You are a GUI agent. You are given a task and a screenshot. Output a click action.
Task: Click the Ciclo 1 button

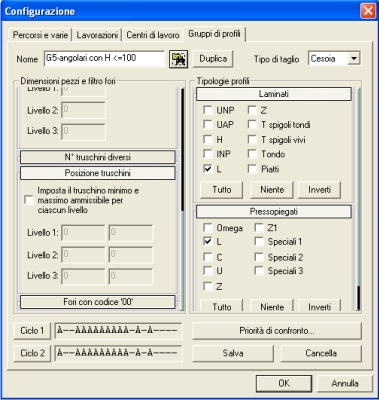[32, 331]
